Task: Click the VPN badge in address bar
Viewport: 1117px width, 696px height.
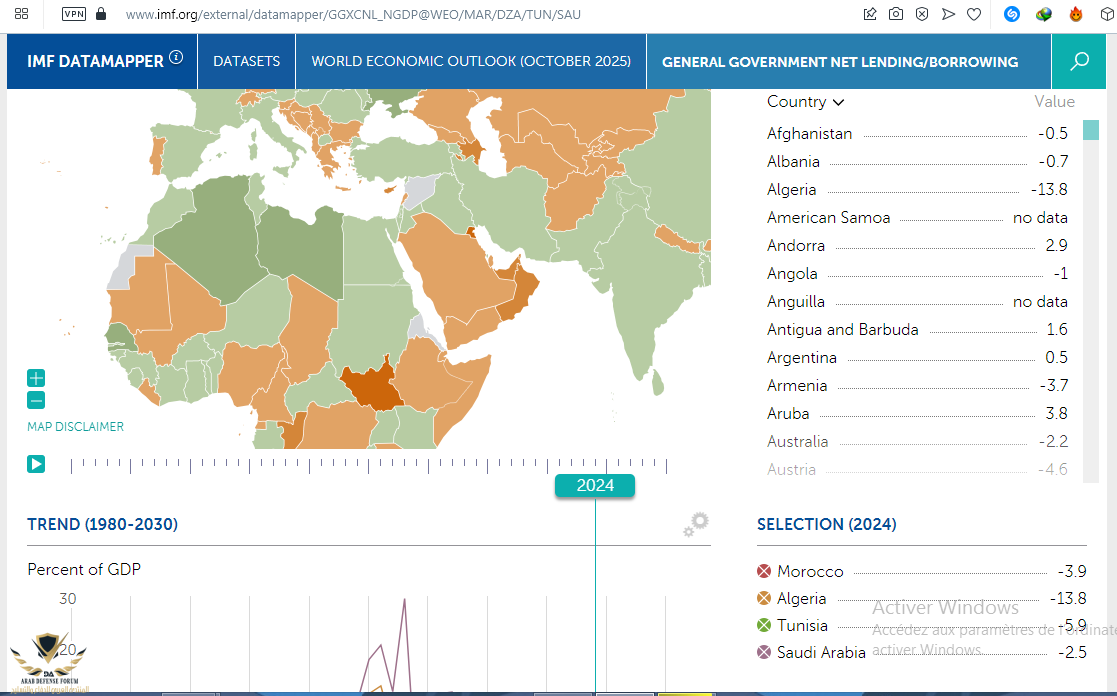Action: pyautogui.click(x=74, y=14)
